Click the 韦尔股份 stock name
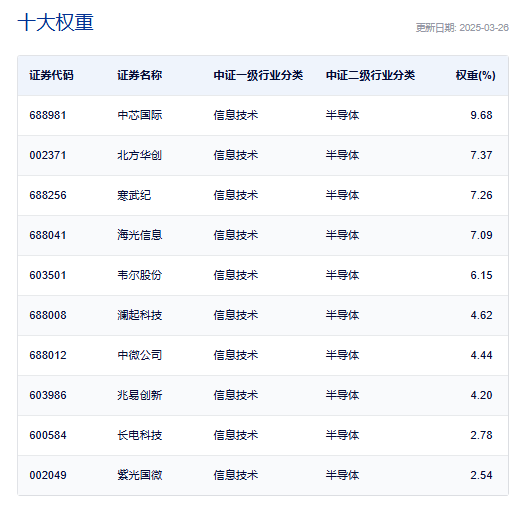 [x=140, y=275]
